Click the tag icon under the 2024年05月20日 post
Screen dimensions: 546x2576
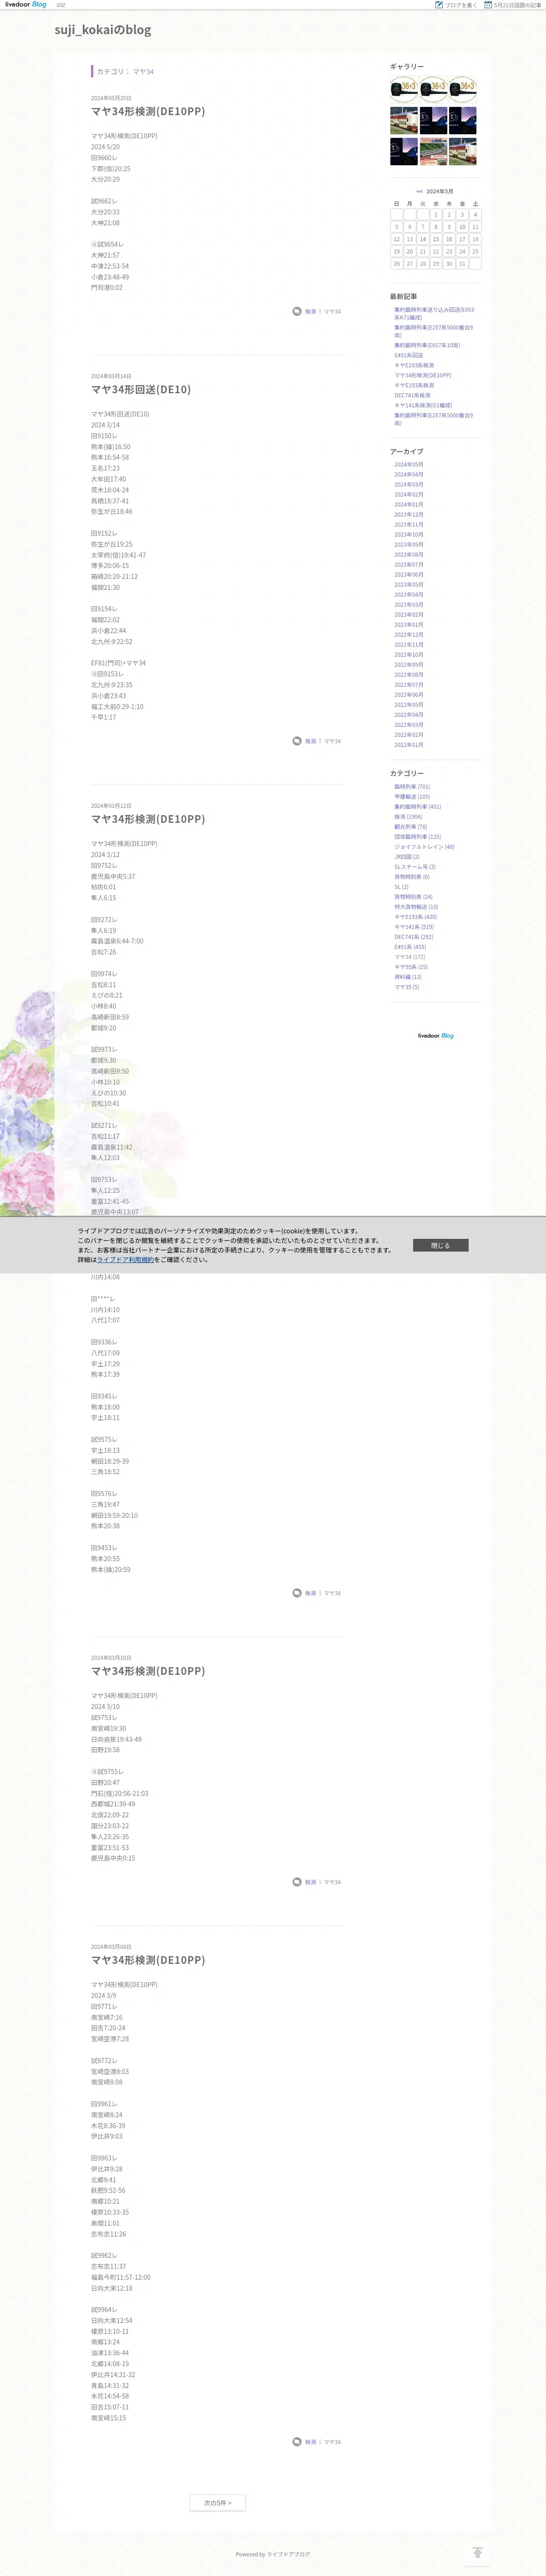(297, 311)
